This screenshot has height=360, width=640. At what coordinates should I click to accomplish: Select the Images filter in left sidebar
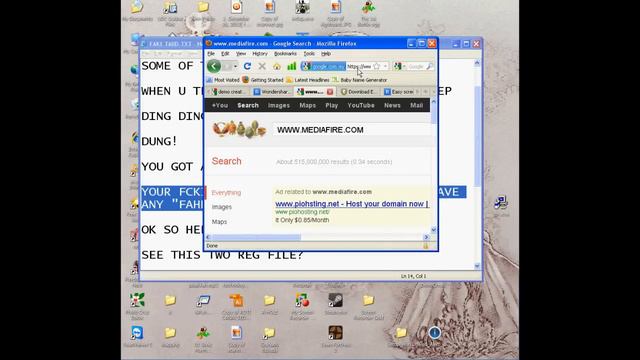click(222, 207)
